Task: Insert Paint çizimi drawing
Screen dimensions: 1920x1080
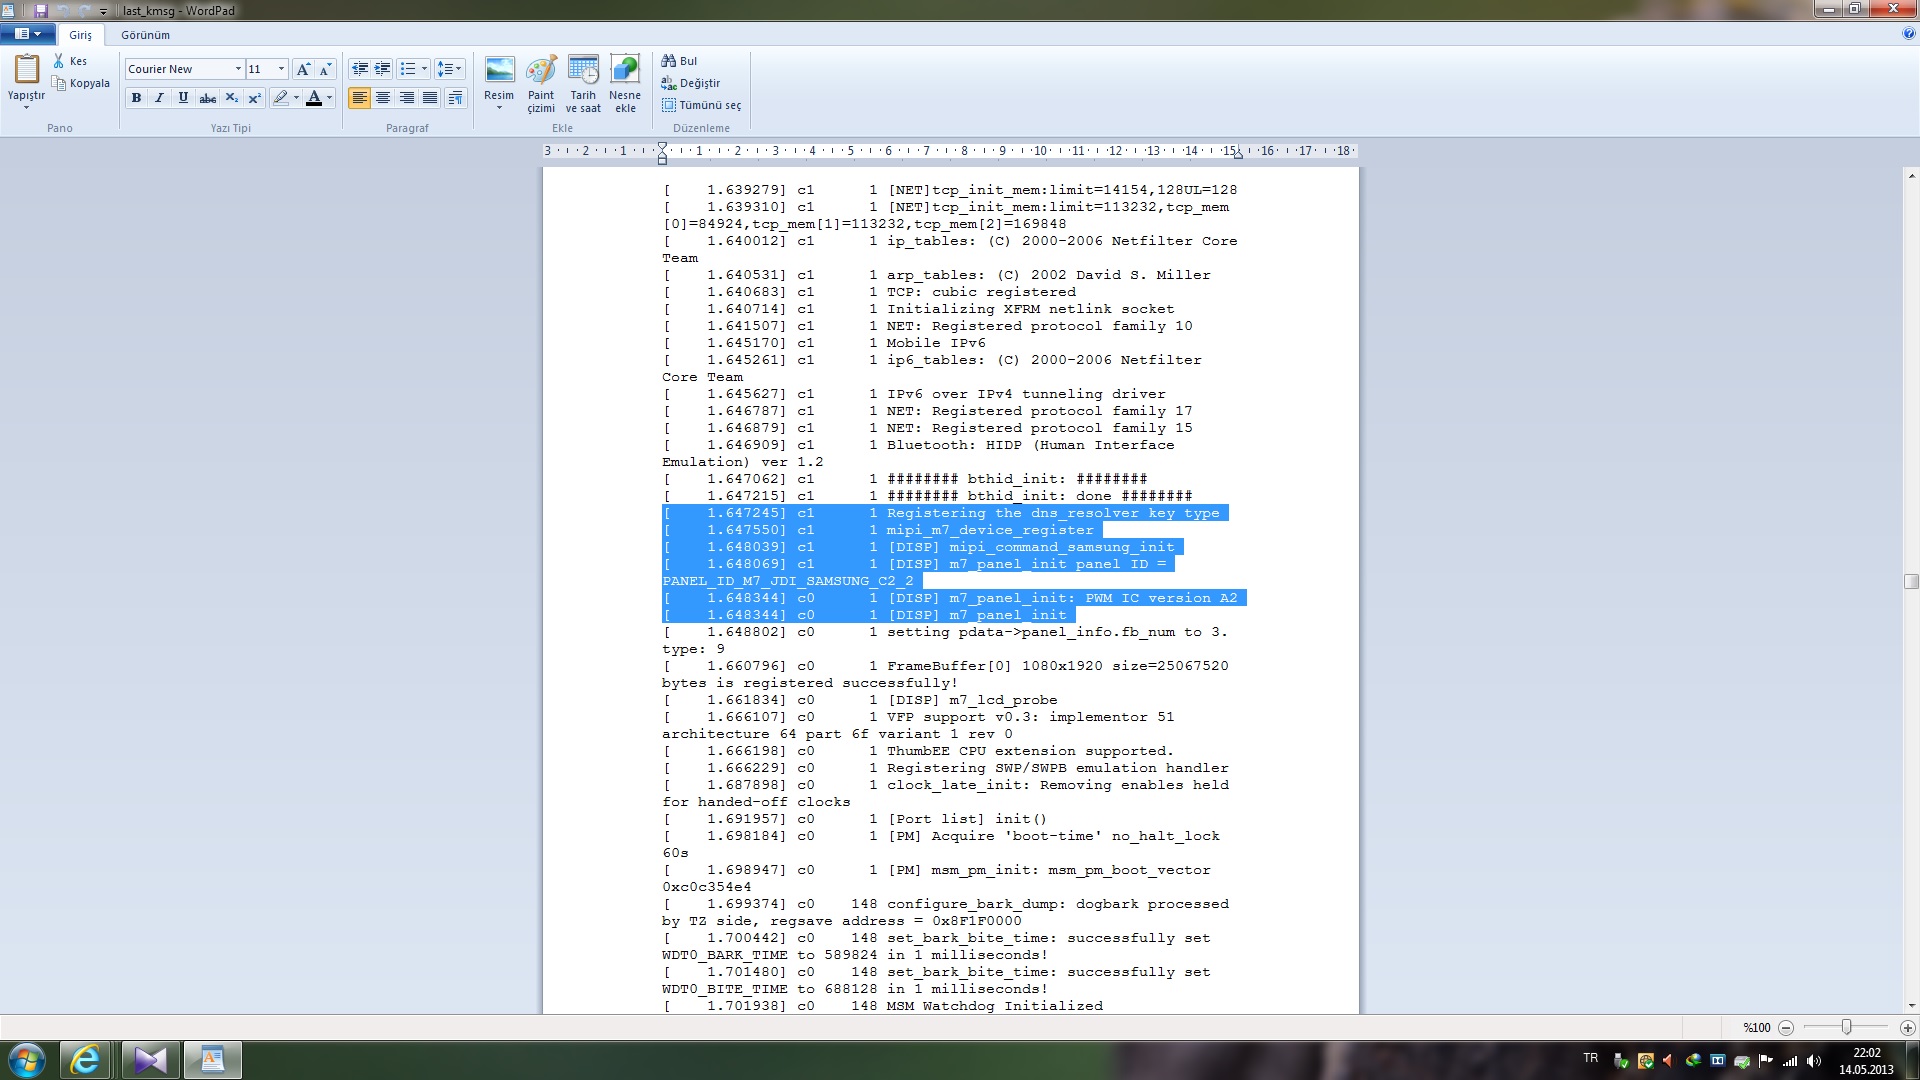Action: pos(541,84)
